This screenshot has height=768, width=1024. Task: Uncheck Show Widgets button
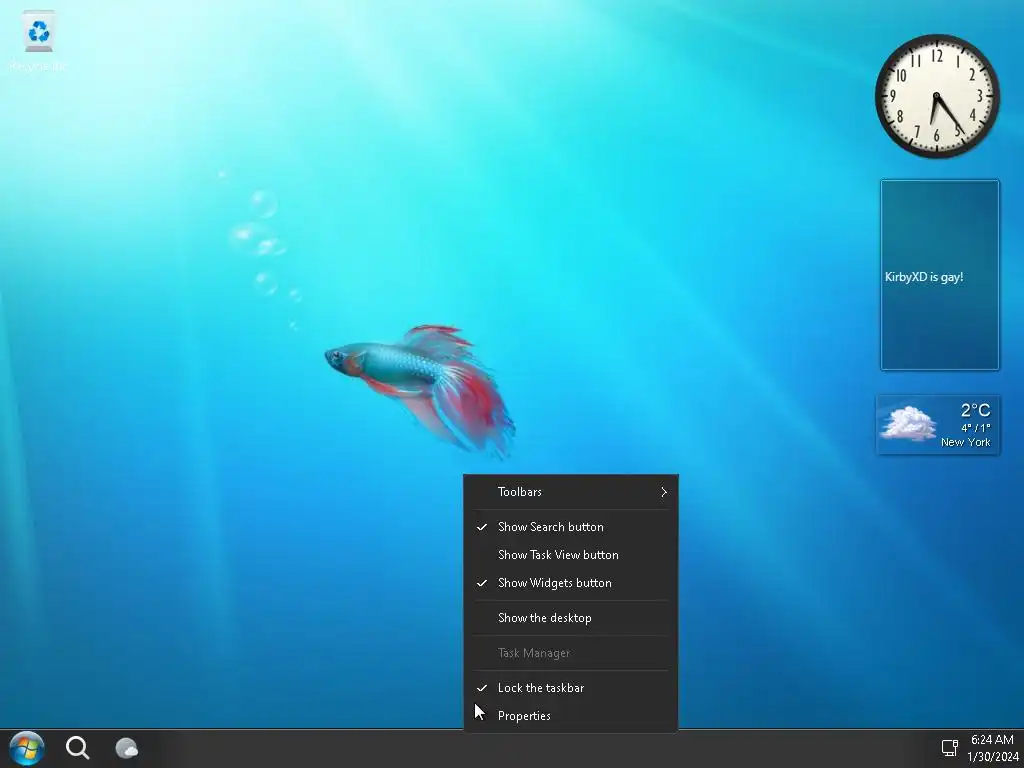pos(571,583)
